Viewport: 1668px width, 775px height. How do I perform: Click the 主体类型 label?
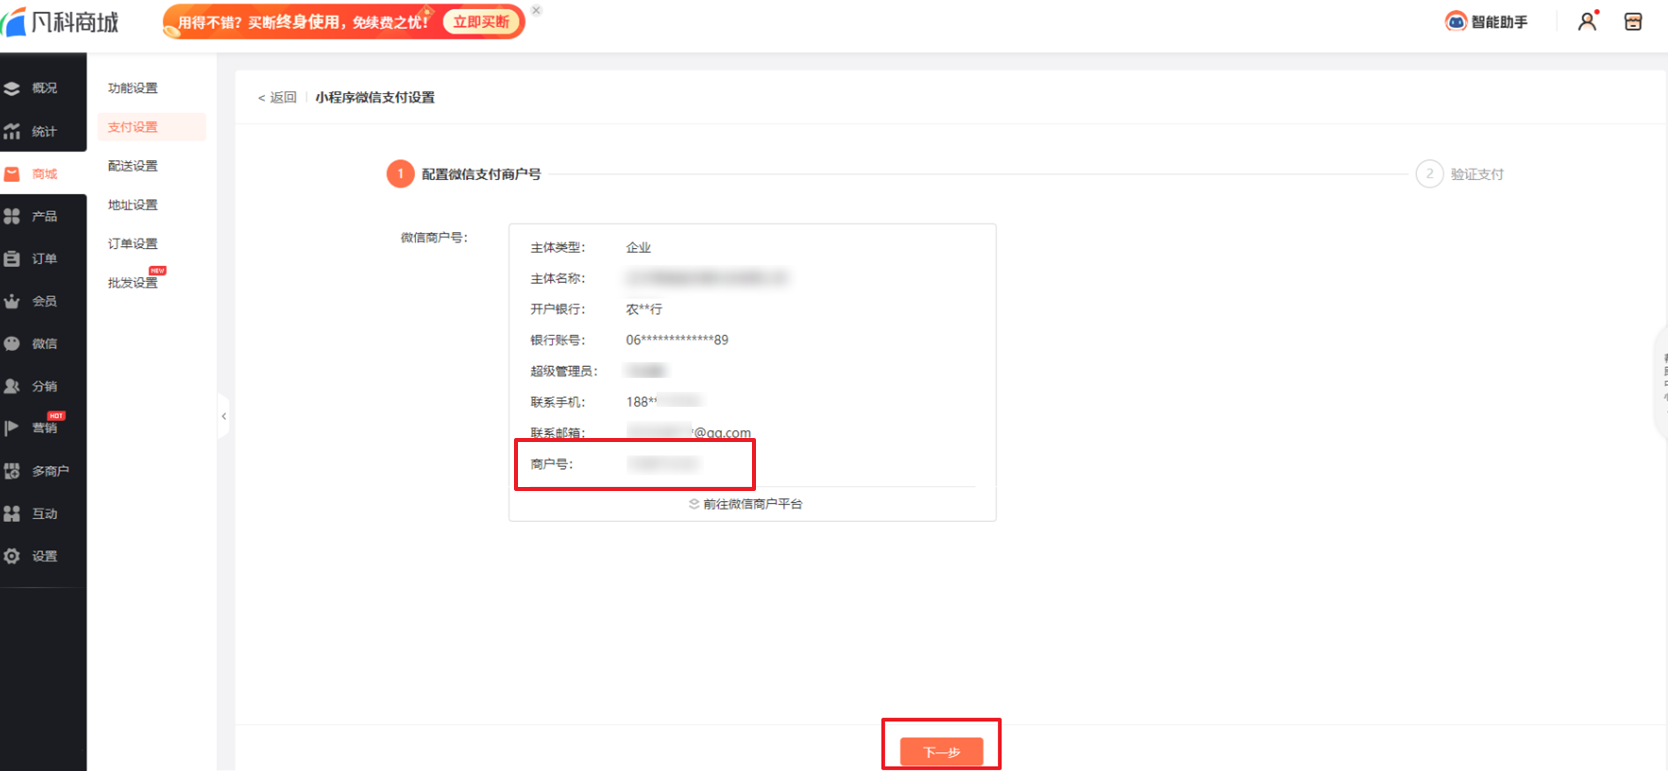558,247
